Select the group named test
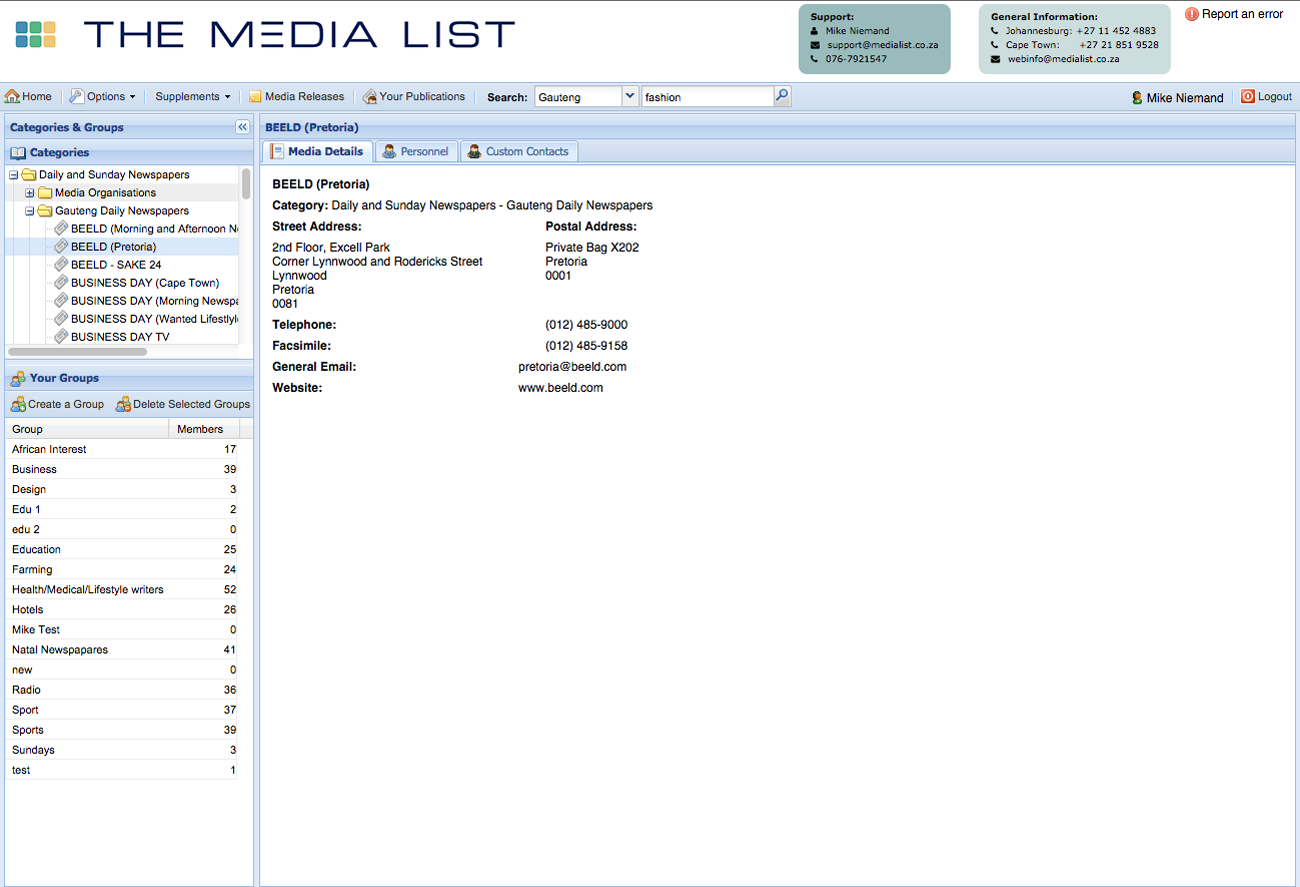The height and width of the screenshot is (887, 1300). pos(122,769)
